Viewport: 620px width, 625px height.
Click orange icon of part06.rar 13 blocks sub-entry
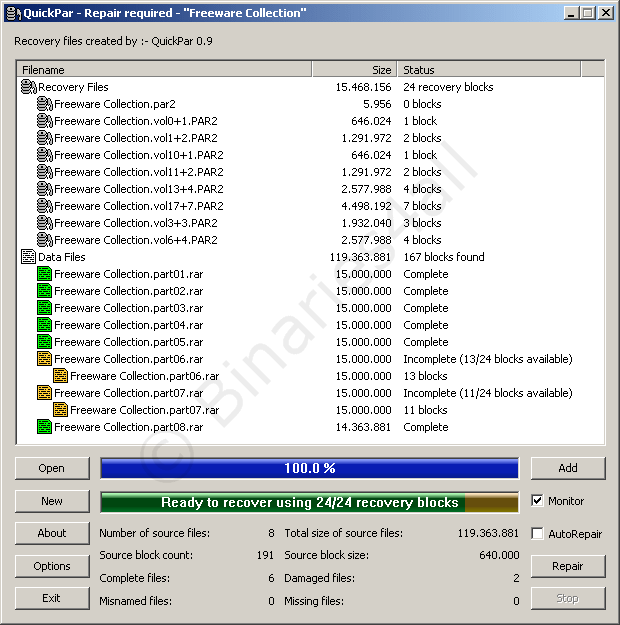pyautogui.click(x=60, y=376)
